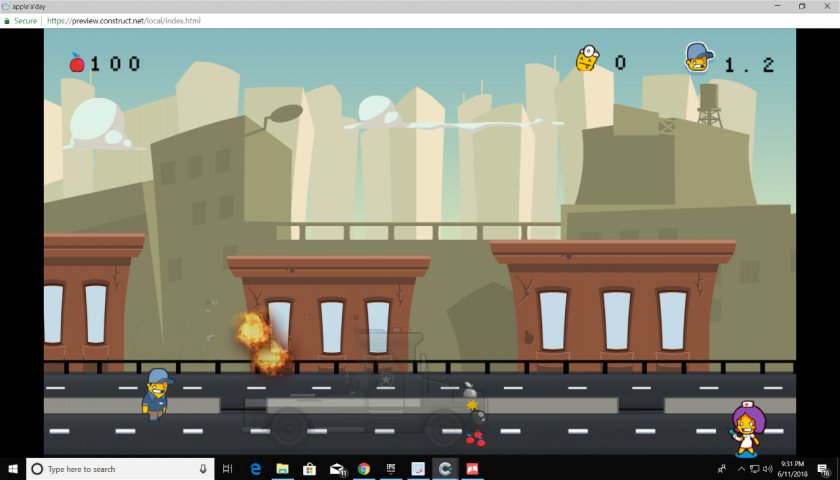Open File Explorer from the taskbar
This screenshot has width=840, height=480.
(x=282, y=468)
